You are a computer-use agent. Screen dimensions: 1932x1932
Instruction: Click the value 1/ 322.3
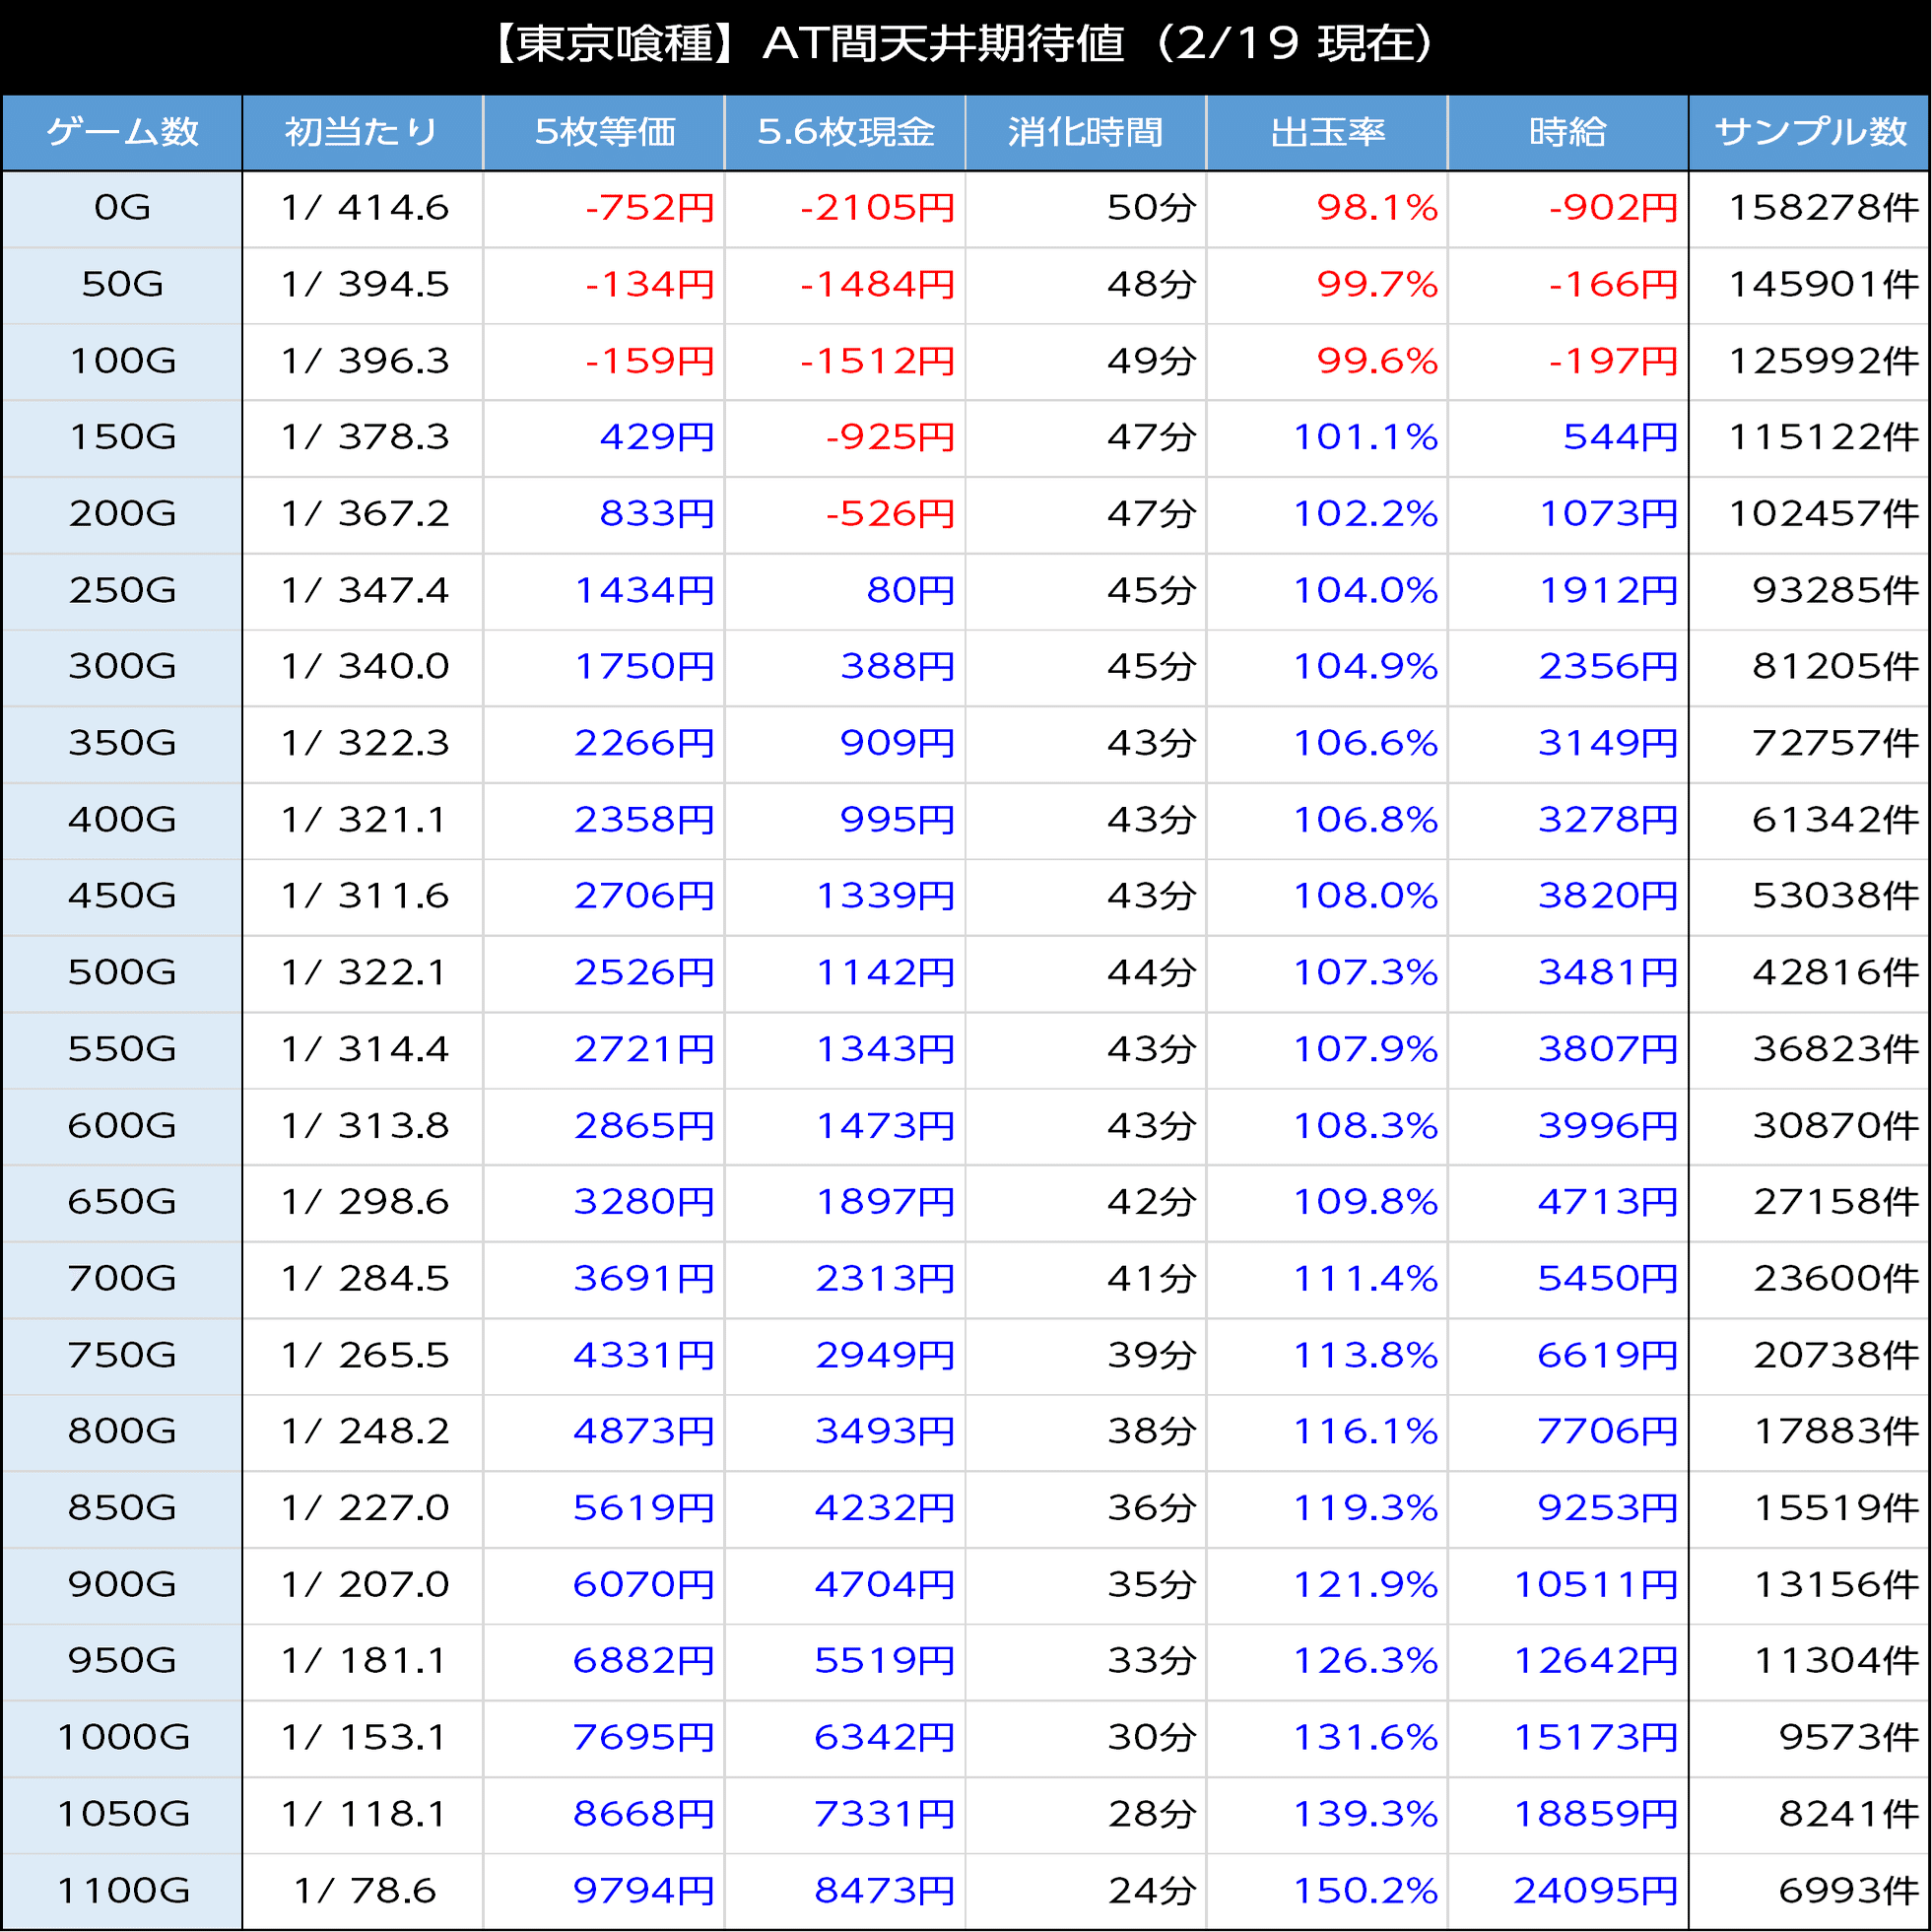tap(364, 743)
